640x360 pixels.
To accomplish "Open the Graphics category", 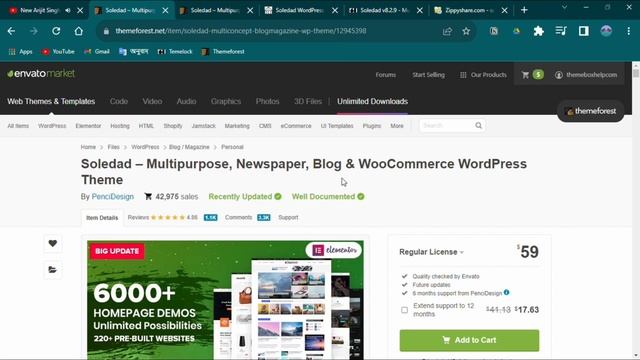I will 226,102.
